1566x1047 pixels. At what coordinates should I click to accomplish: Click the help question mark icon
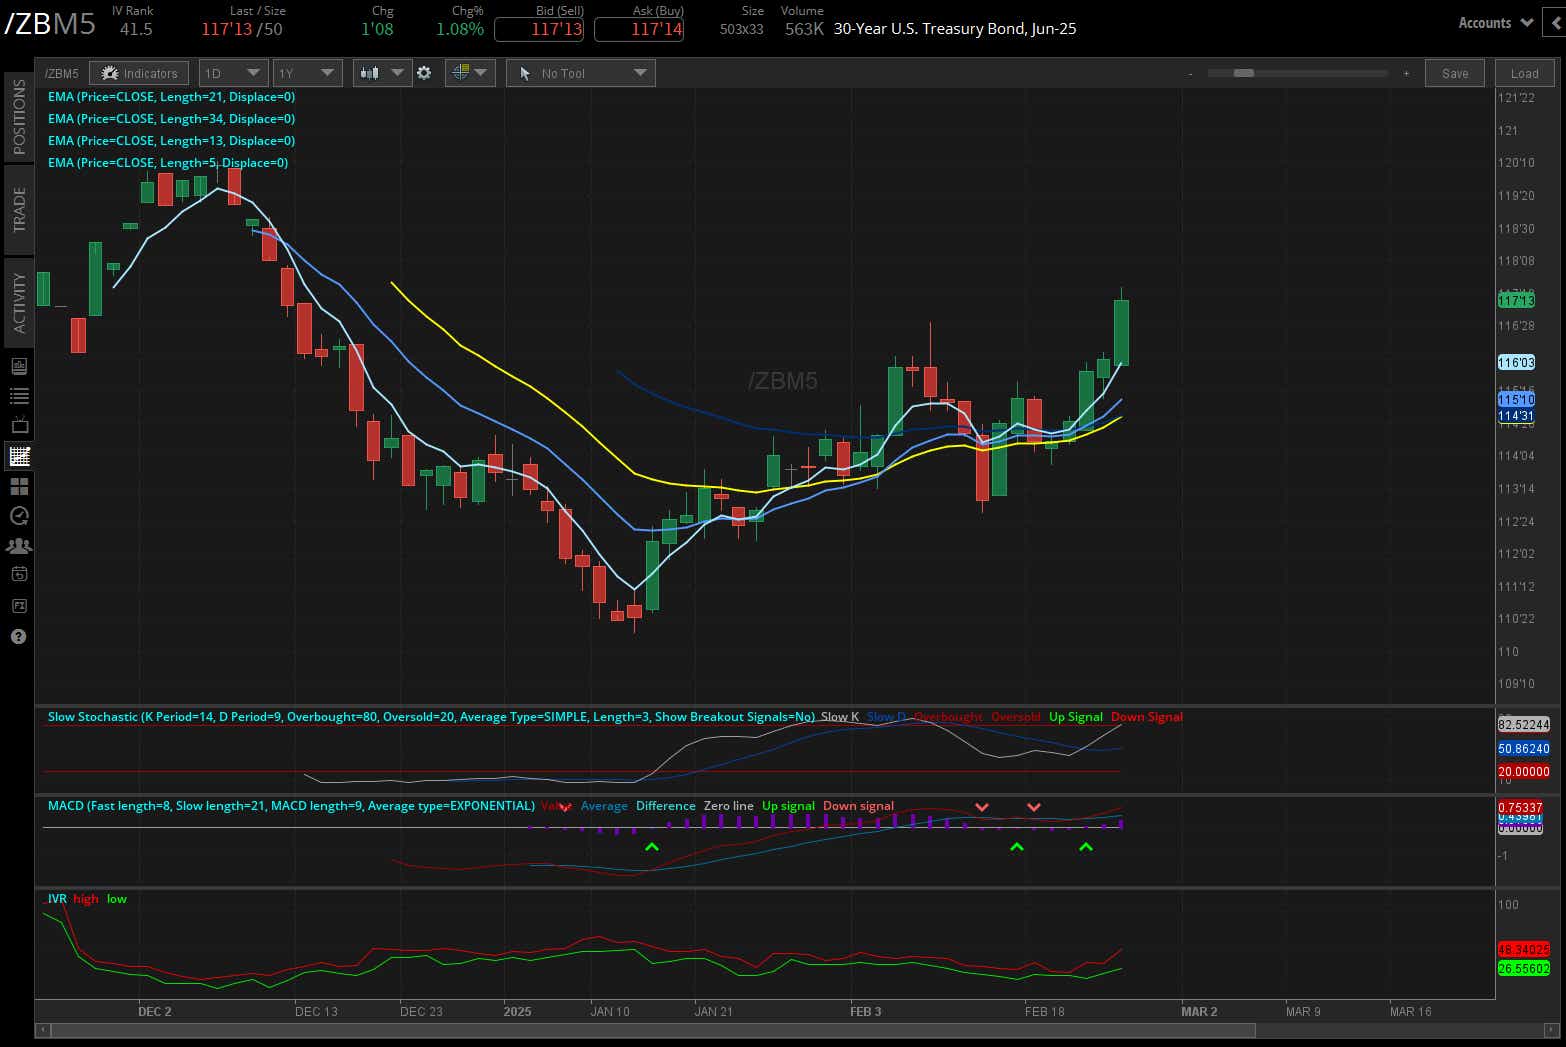point(18,637)
